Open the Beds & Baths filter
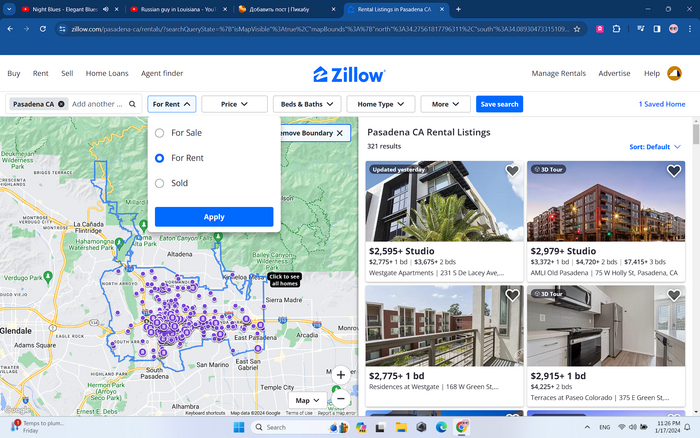This screenshot has width=700, height=438. [x=307, y=104]
